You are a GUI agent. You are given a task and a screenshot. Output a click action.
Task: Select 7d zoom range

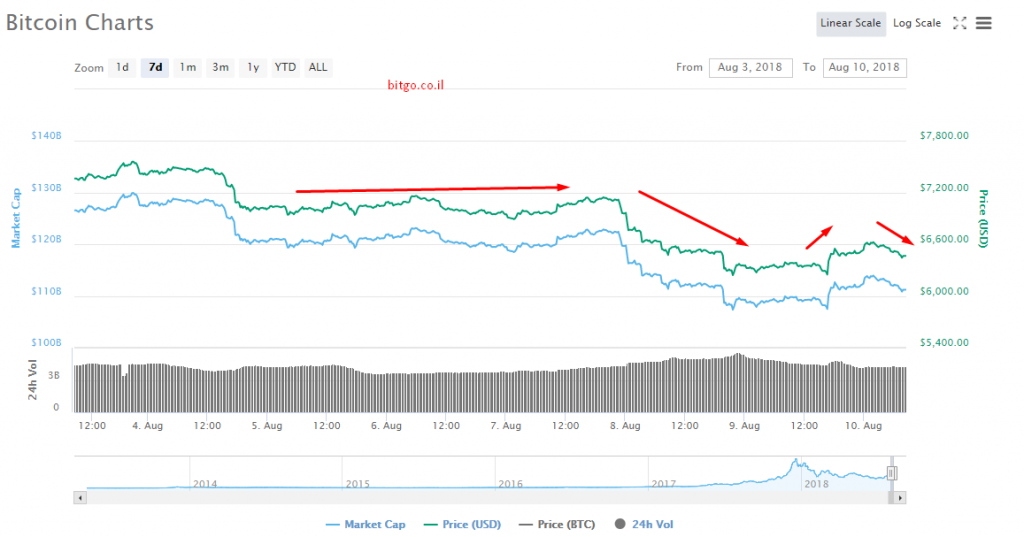click(155, 68)
